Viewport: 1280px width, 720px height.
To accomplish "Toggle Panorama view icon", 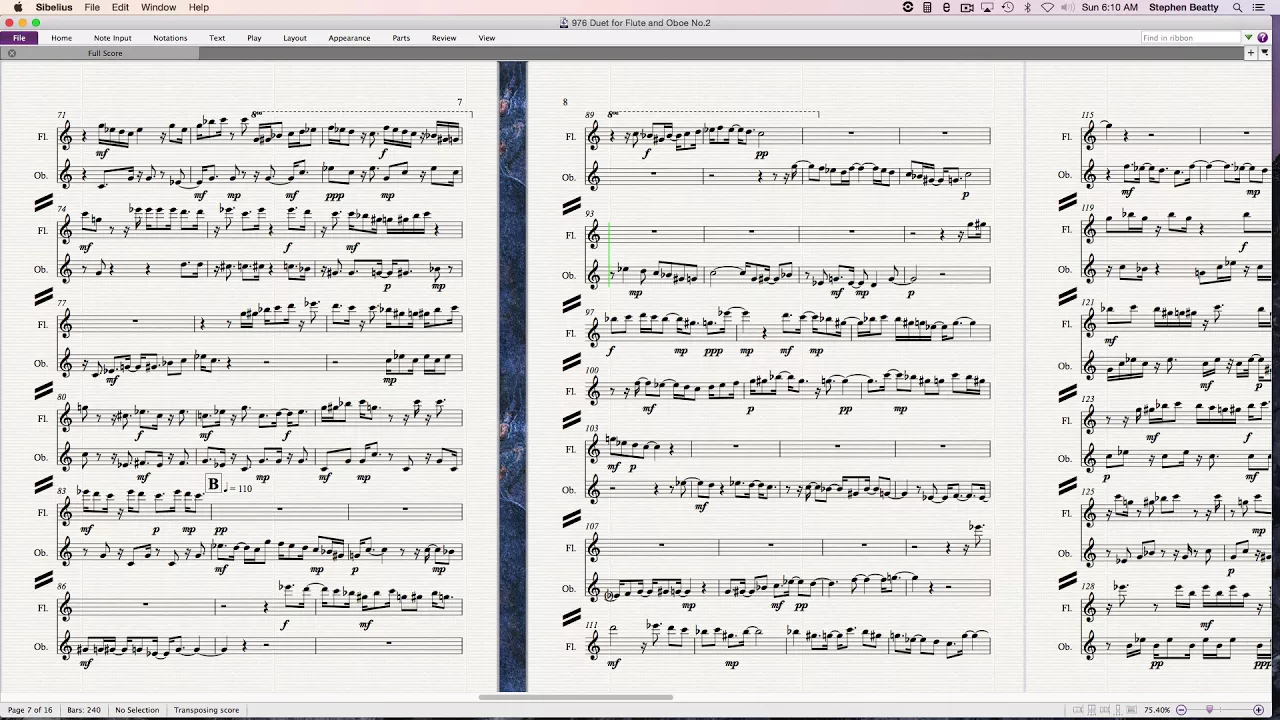I will (1131, 710).
